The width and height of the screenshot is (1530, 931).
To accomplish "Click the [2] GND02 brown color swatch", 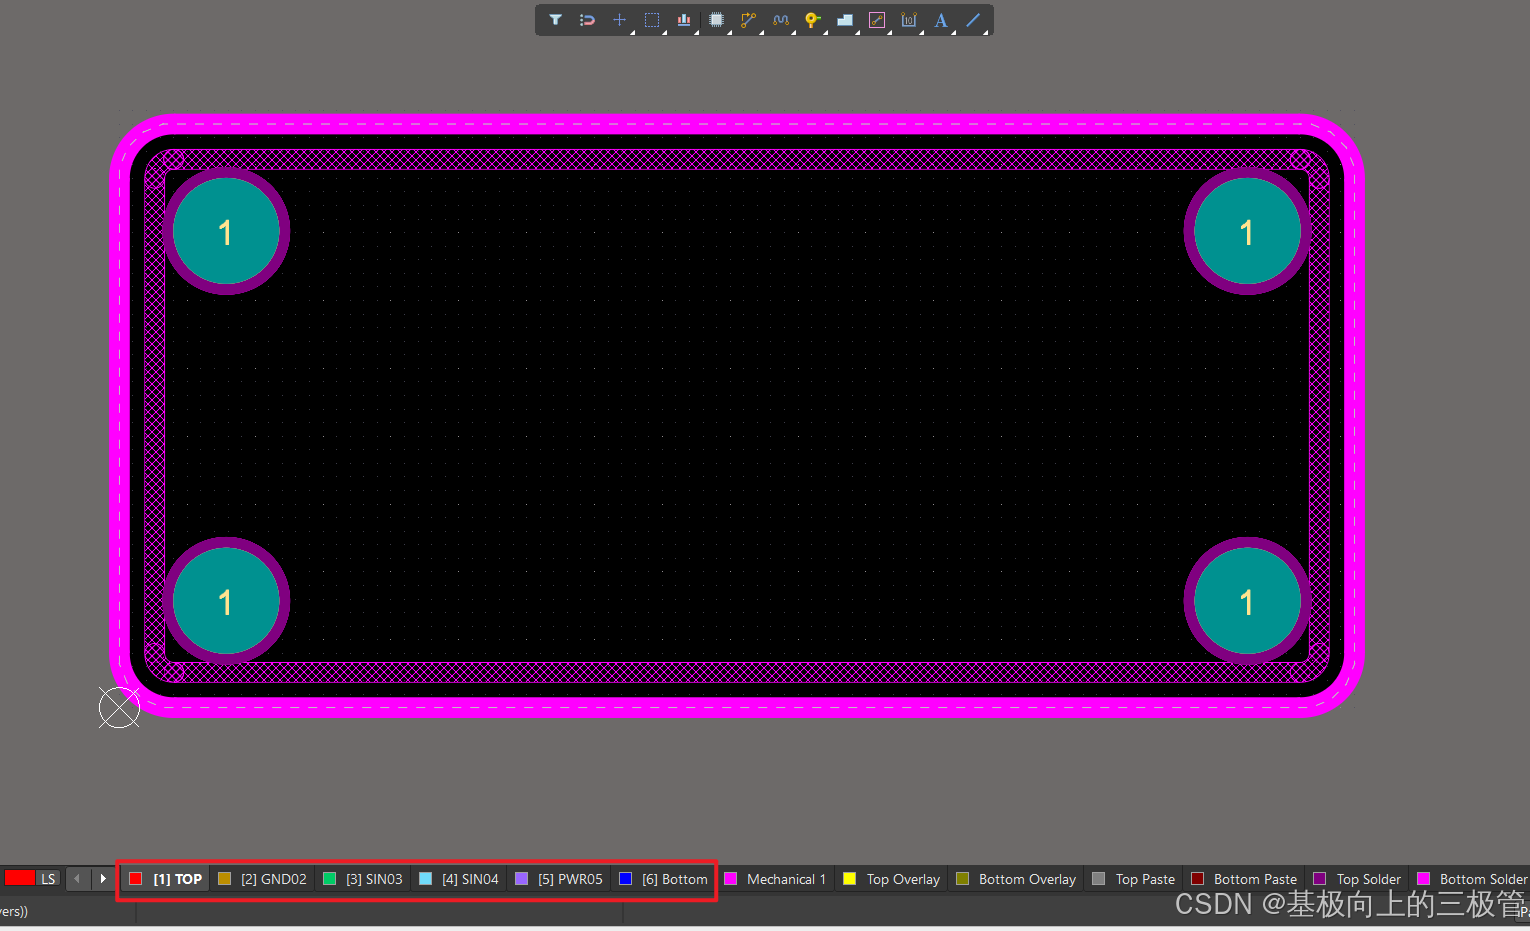I will click(x=225, y=879).
